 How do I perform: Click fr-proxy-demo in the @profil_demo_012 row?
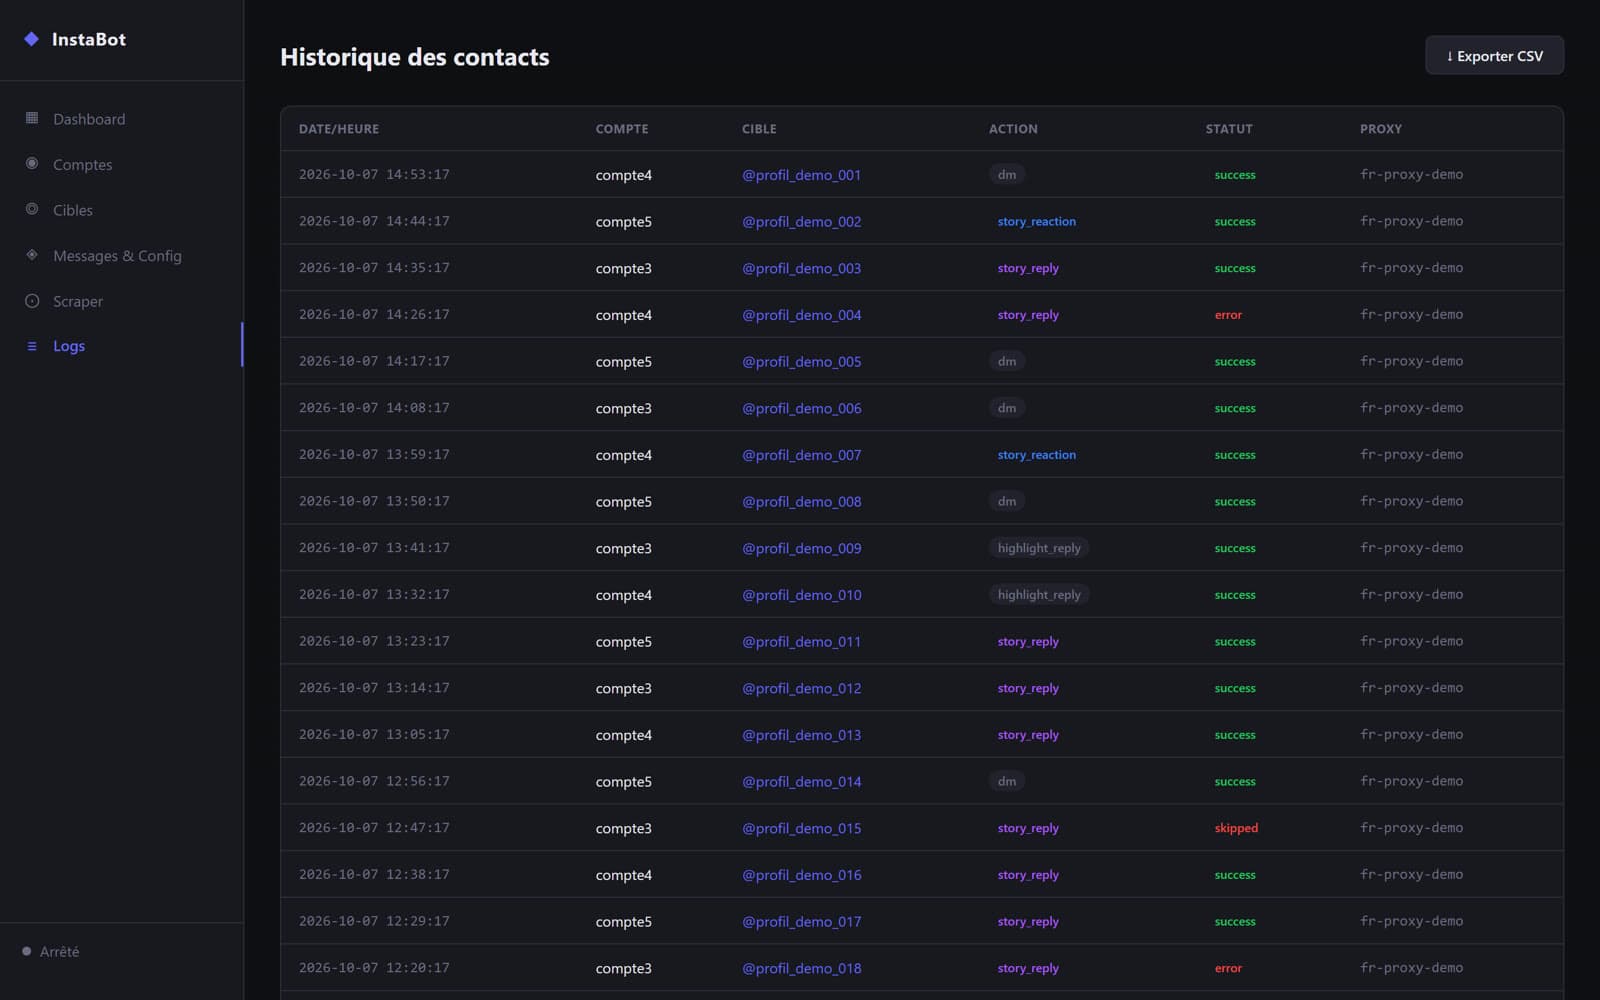1411,688
